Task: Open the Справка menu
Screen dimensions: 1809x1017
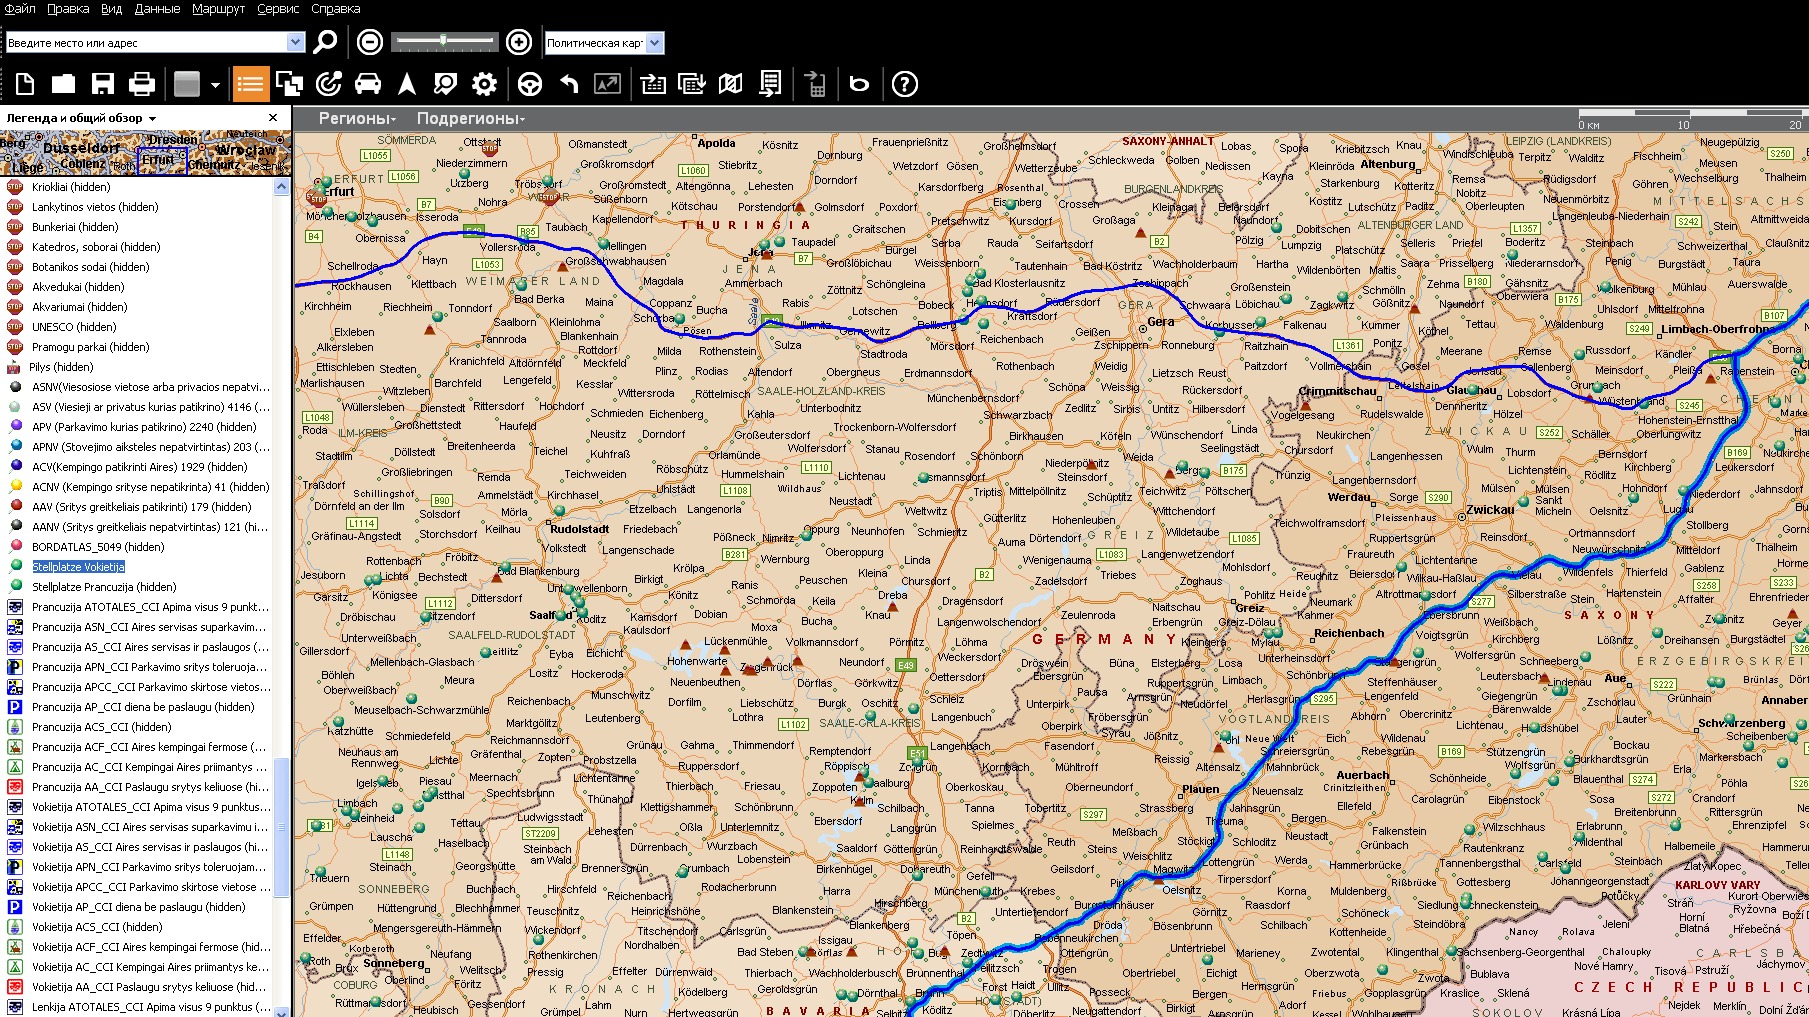Action: coord(335,9)
